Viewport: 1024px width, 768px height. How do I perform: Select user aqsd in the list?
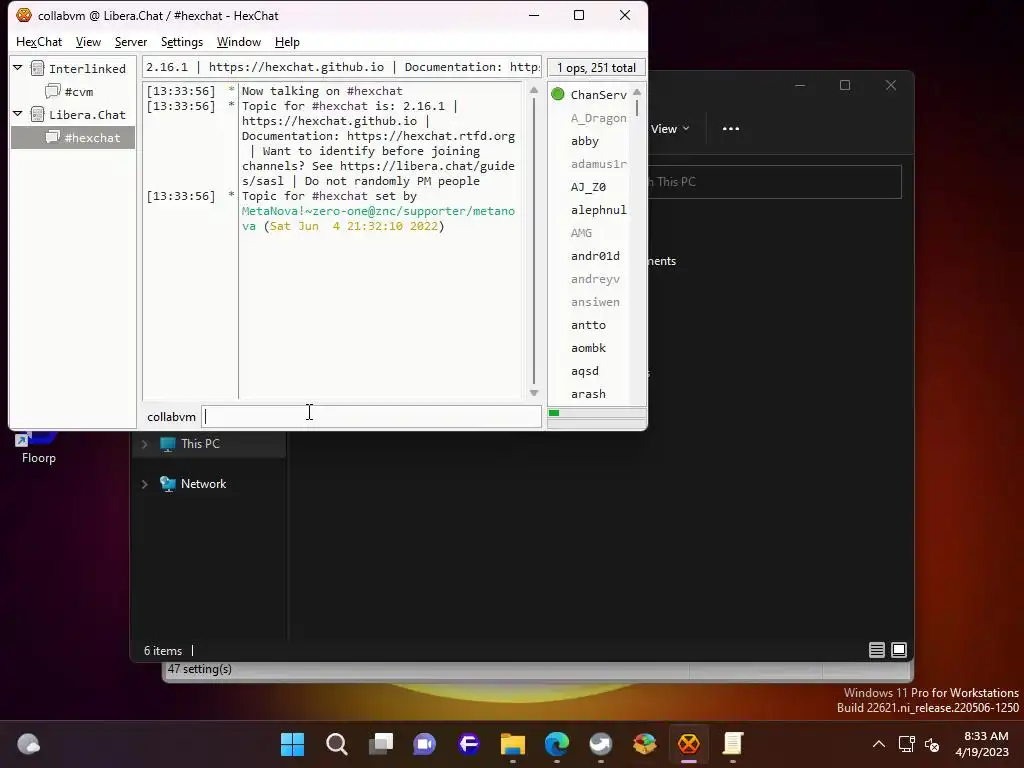coord(584,371)
